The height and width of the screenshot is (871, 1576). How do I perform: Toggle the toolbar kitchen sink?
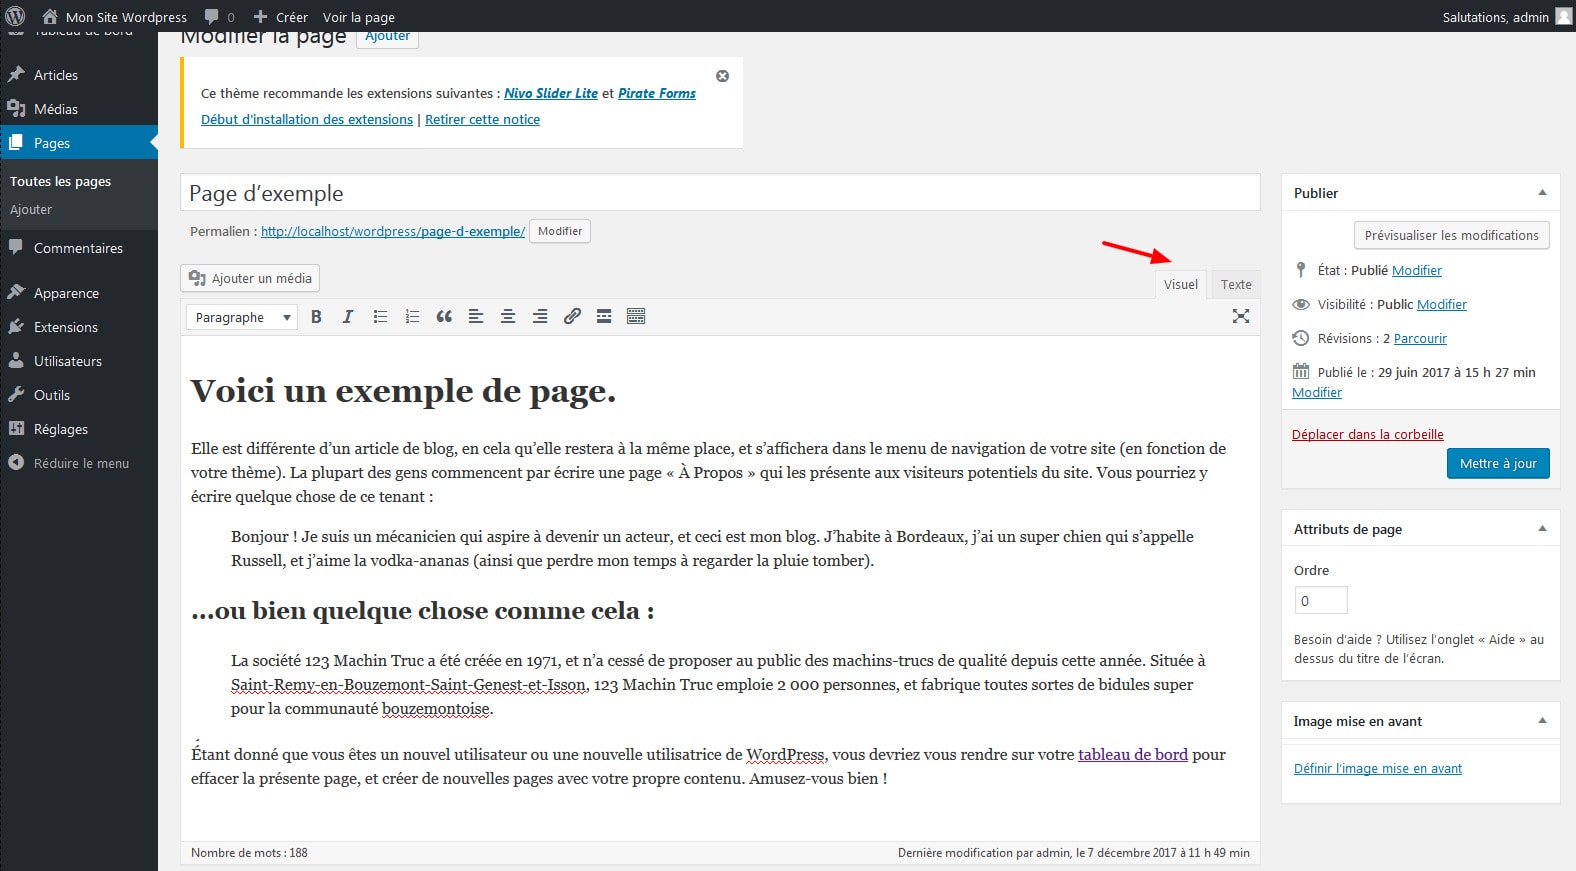click(x=636, y=316)
